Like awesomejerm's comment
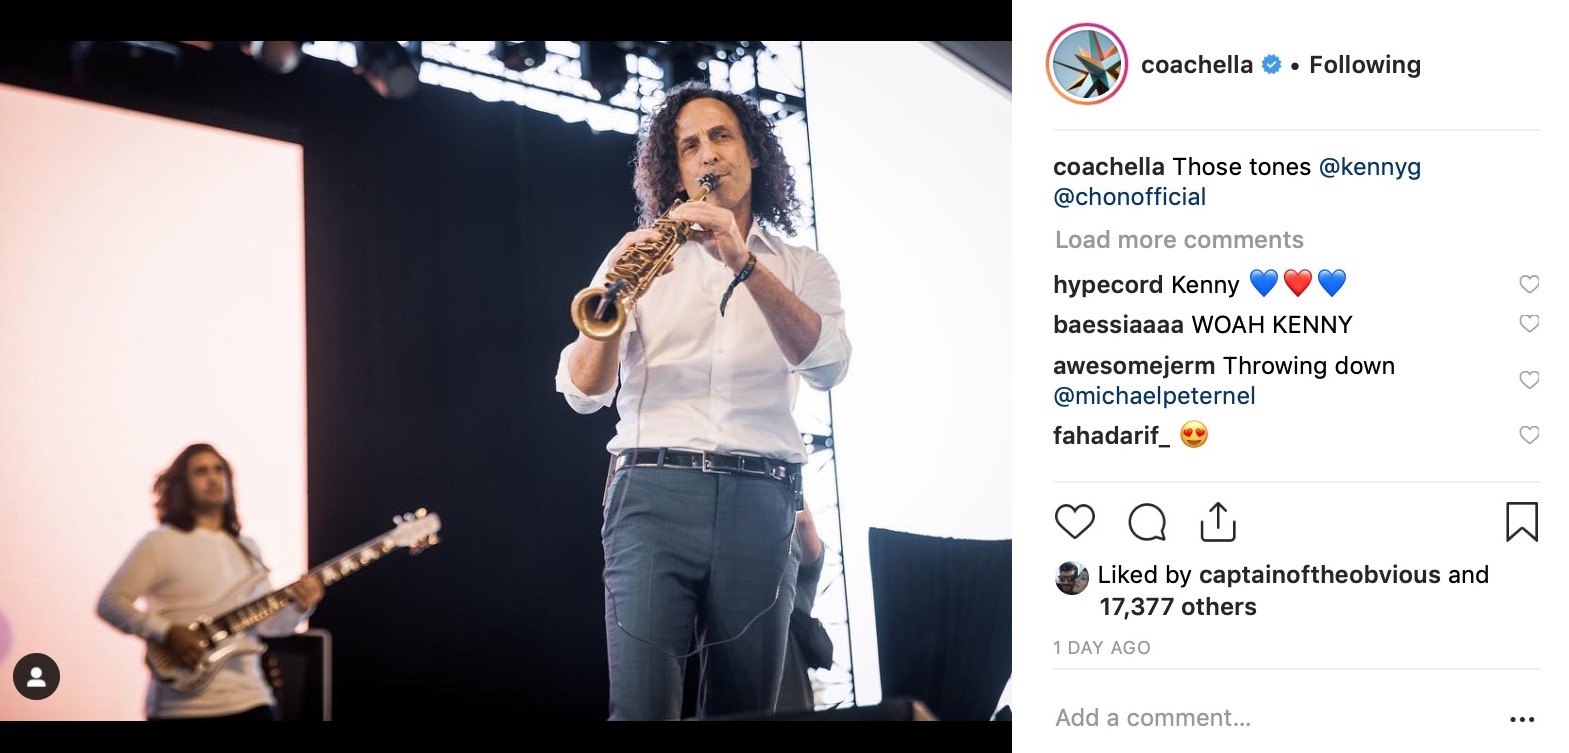This screenshot has height=753, width=1569. [1529, 380]
